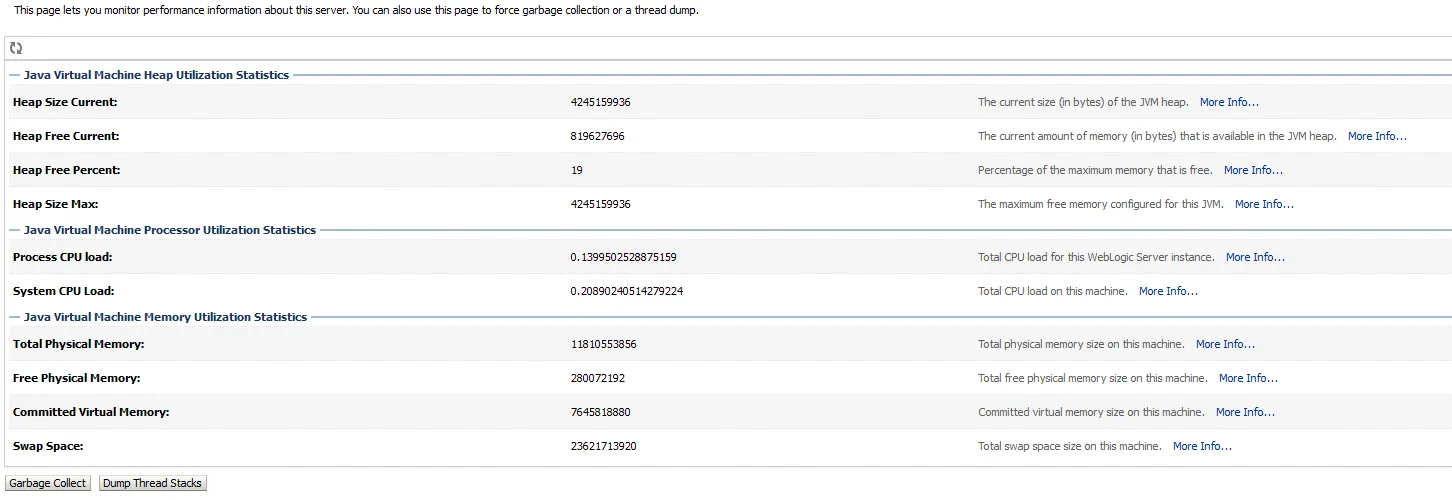The height and width of the screenshot is (500, 1452).
Task: Click the Swap Space value 23621713920
Action: (x=603, y=446)
